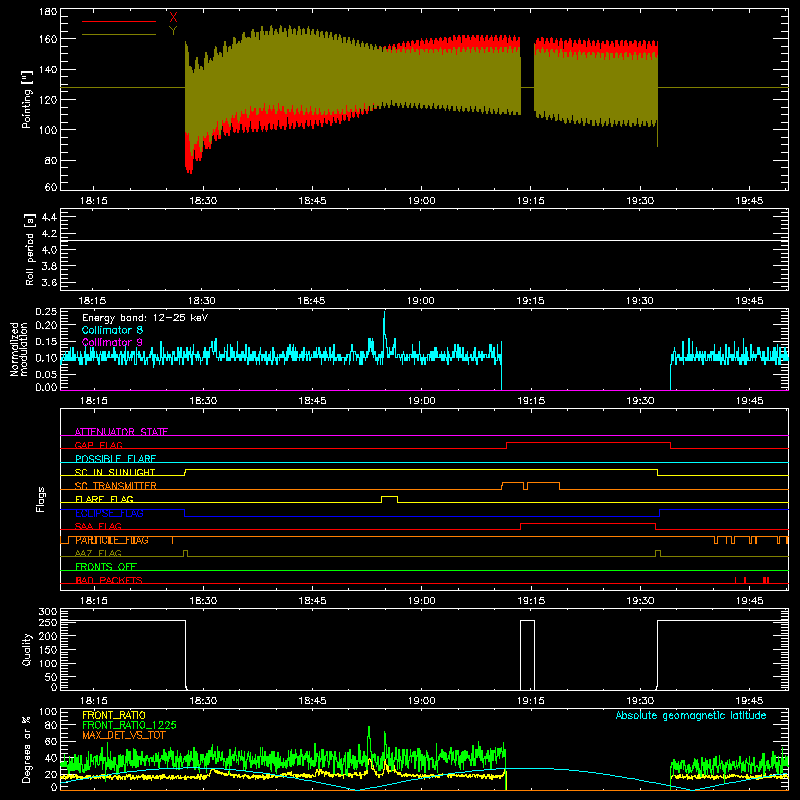
Task: Click the yellow FLARE_FLAG label
Action: click(x=104, y=499)
